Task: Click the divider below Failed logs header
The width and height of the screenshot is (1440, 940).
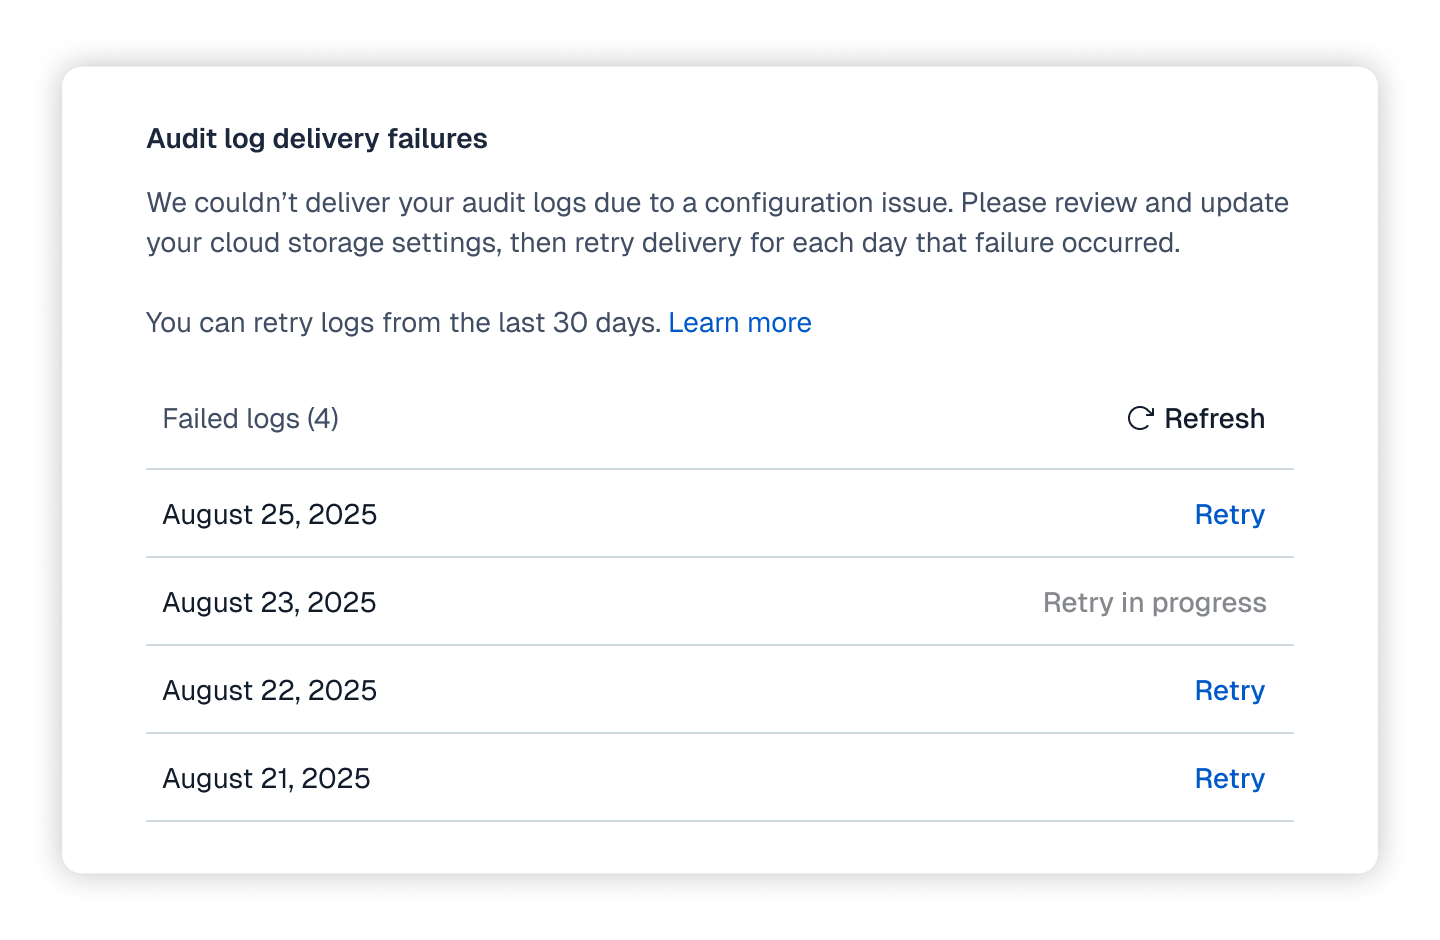Action: click(x=720, y=468)
